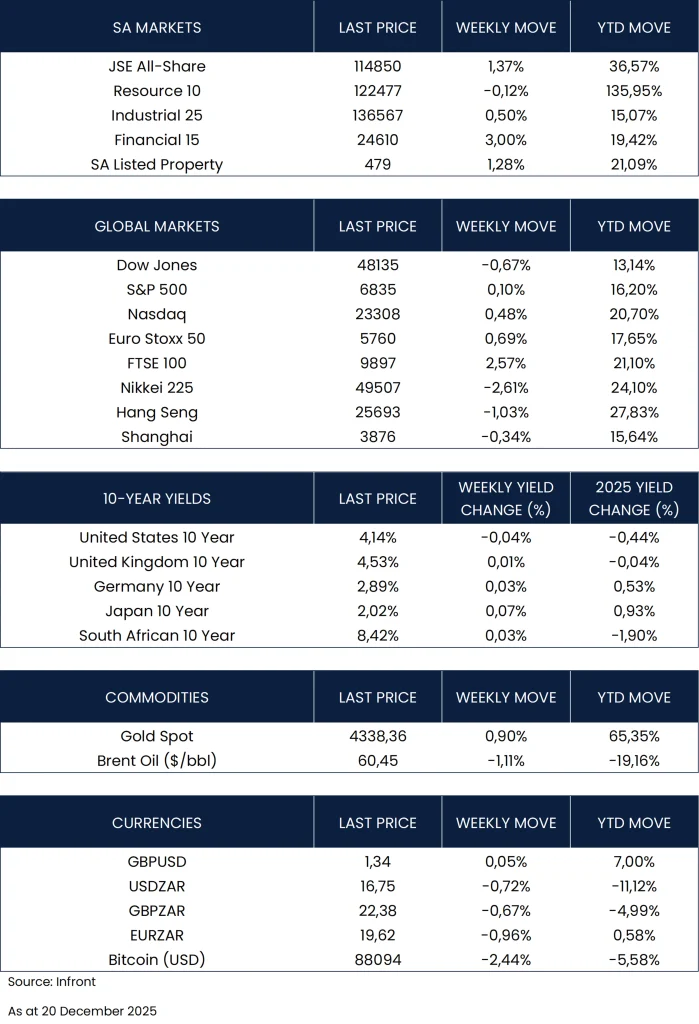699x1024 pixels.
Task: Click the CURRENCIES header cell
Action: tap(156, 823)
